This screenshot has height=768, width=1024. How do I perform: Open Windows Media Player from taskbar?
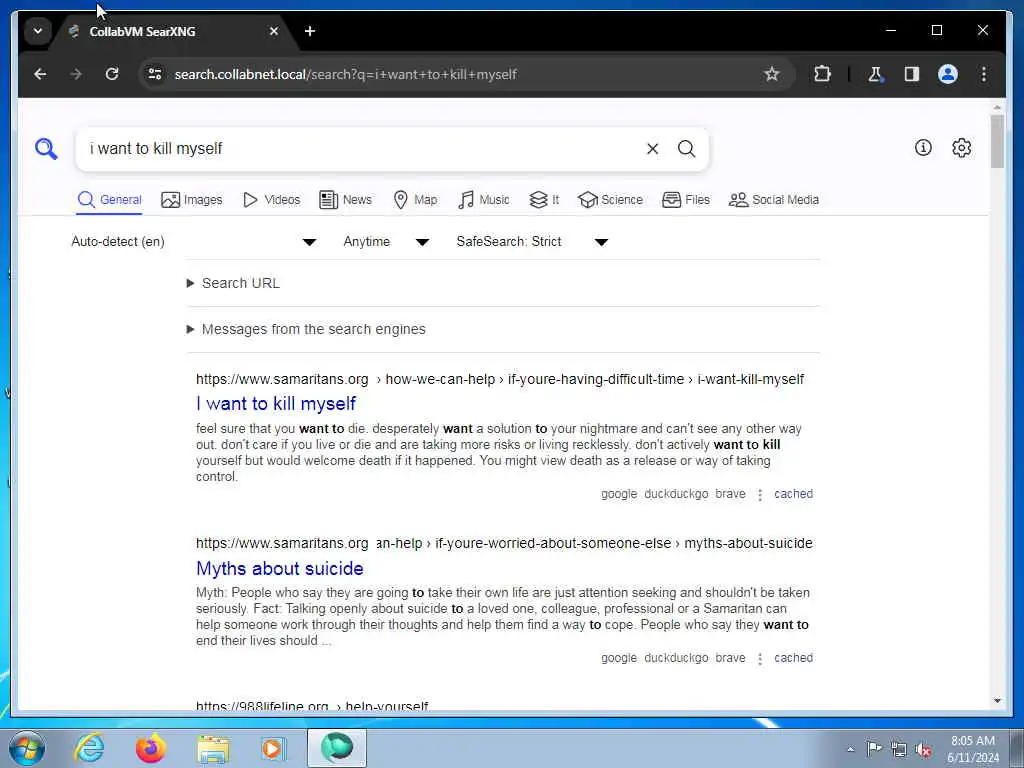(x=273, y=748)
